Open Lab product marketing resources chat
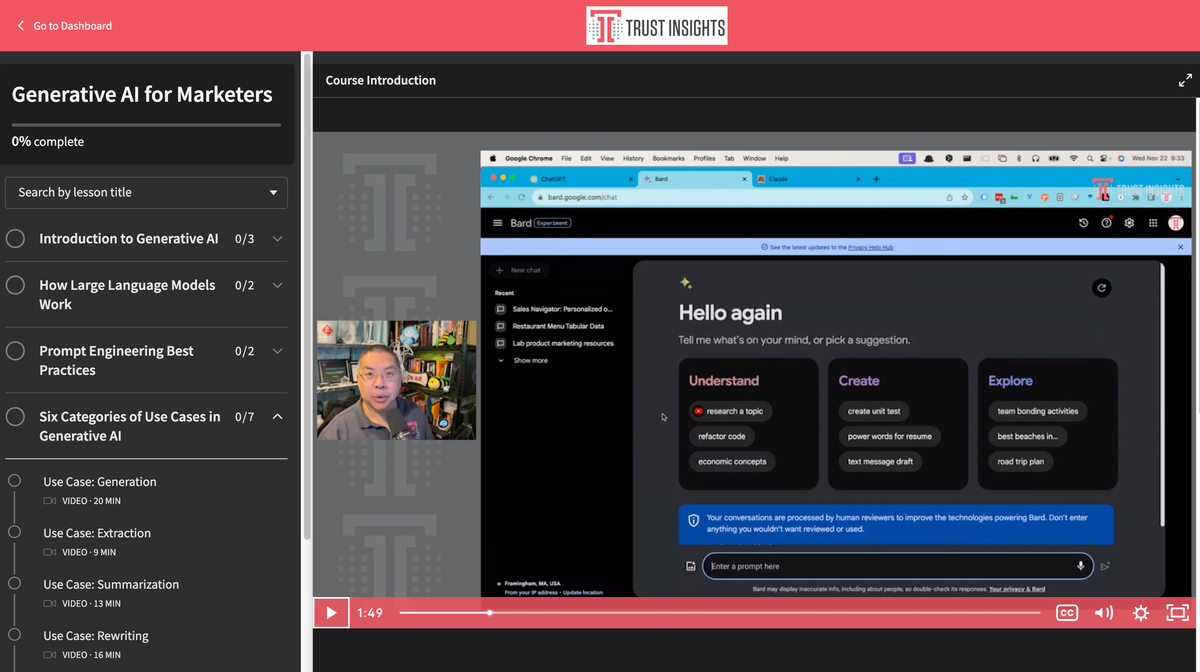 (x=562, y=343)
